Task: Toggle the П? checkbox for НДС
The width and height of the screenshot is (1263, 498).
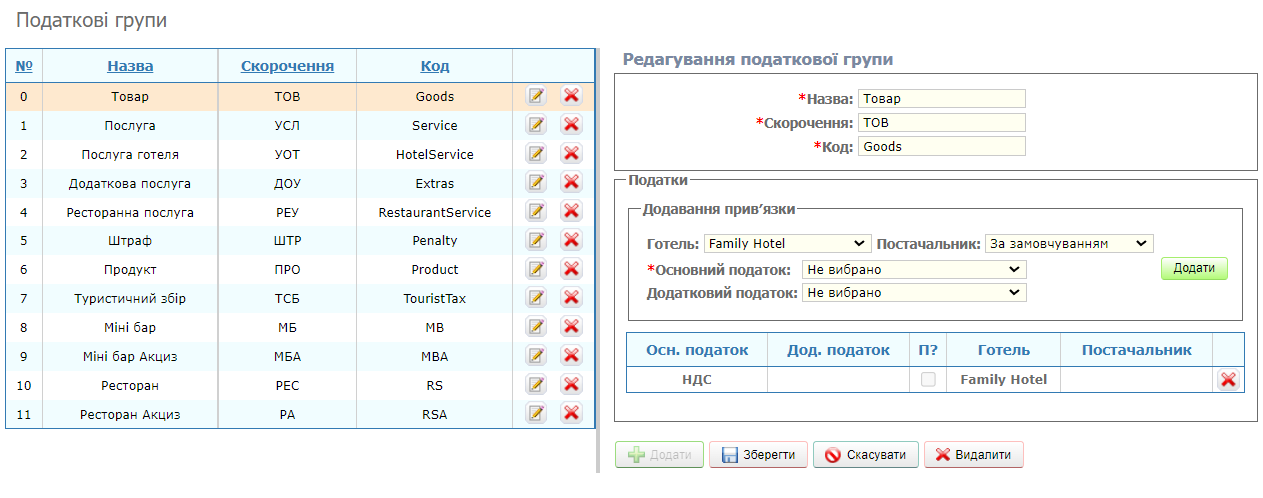Action: (928, 379)
